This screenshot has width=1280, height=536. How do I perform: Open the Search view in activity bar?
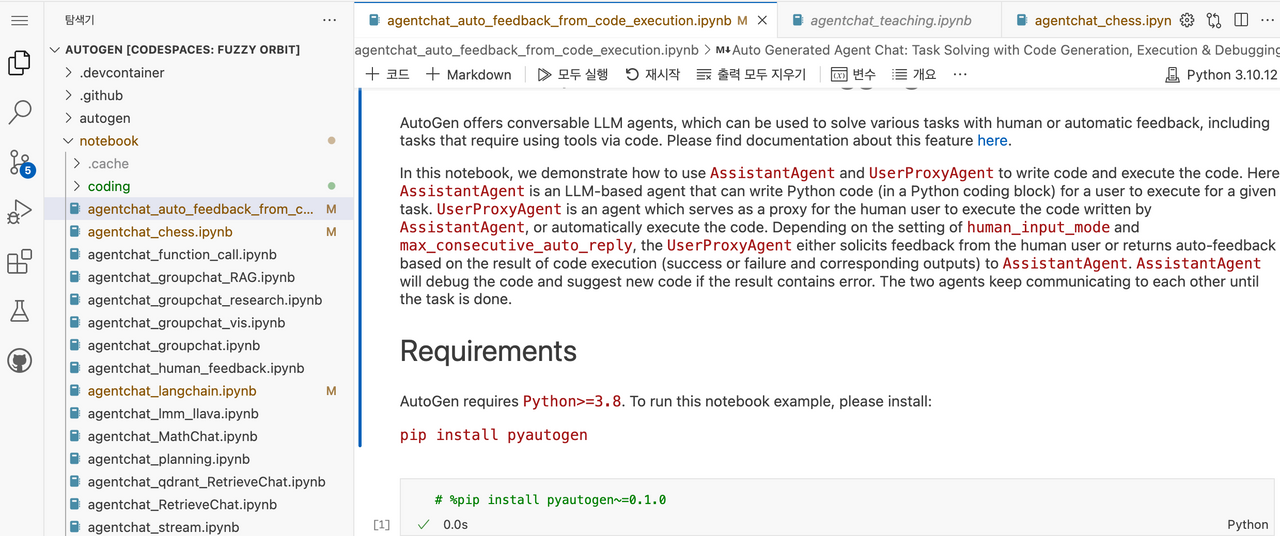click(x=20, y=112)
